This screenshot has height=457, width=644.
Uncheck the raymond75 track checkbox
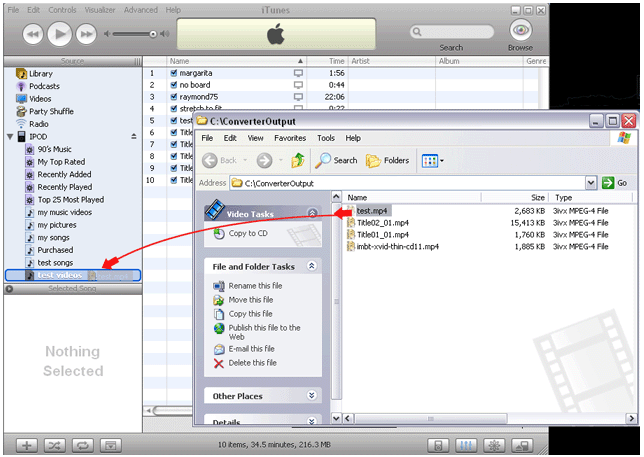[x=173, y=97]
